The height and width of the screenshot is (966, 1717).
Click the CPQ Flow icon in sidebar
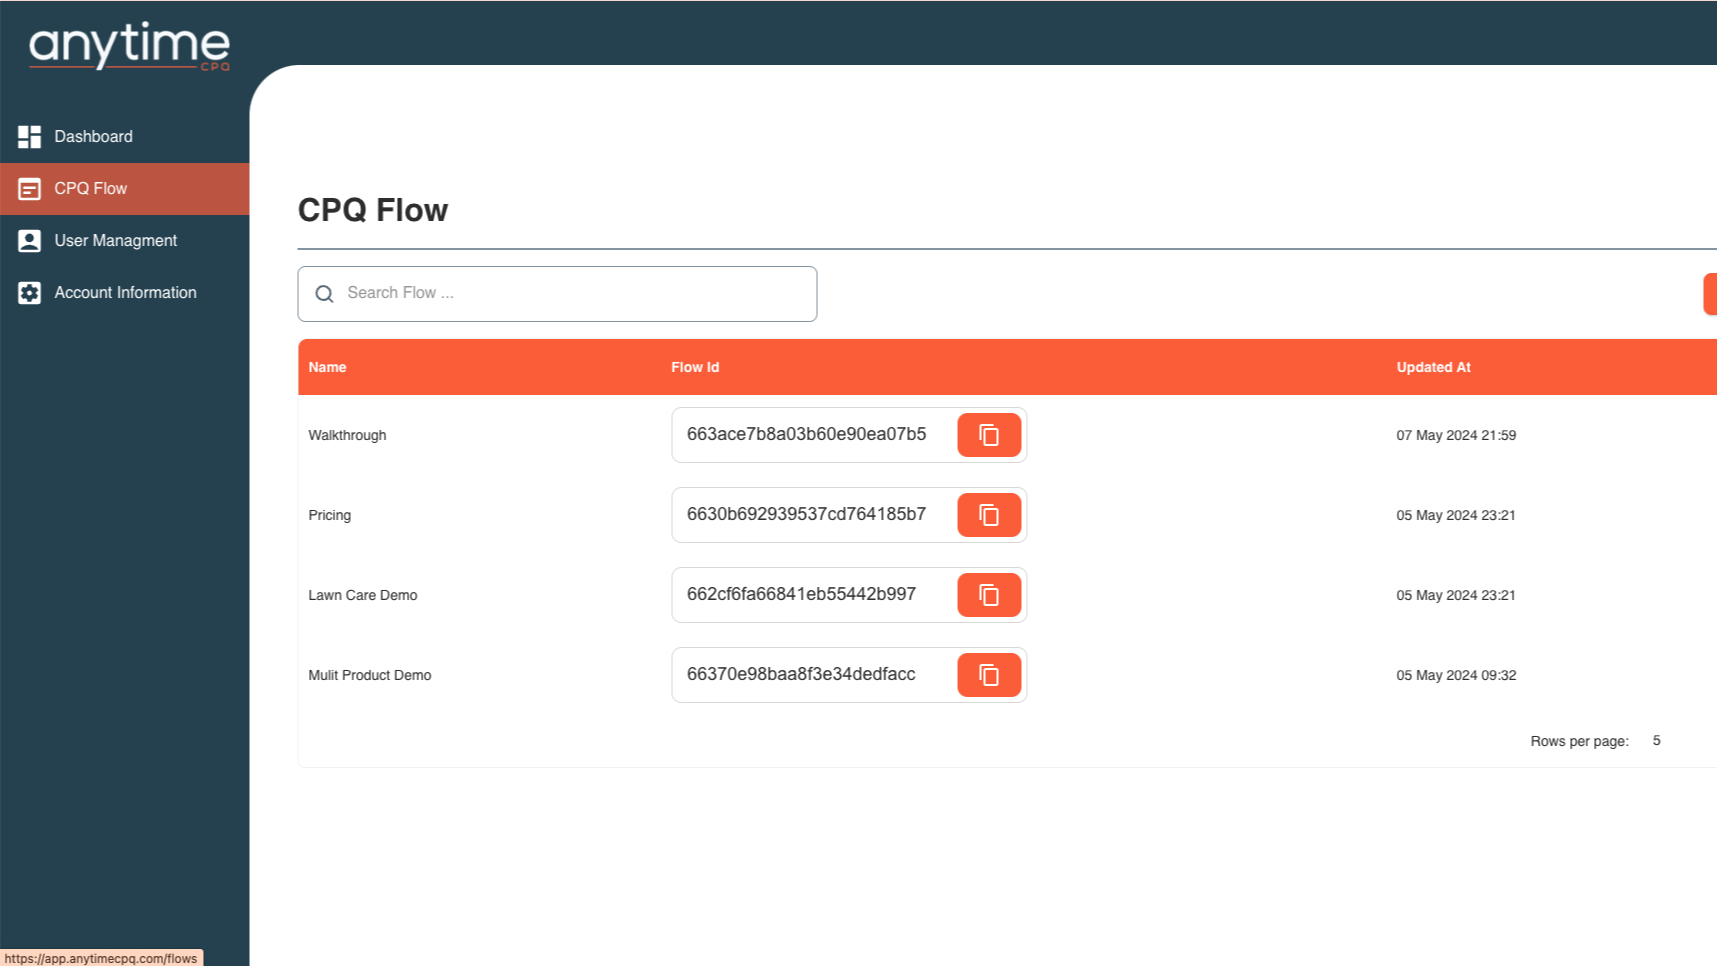(29, 189)
